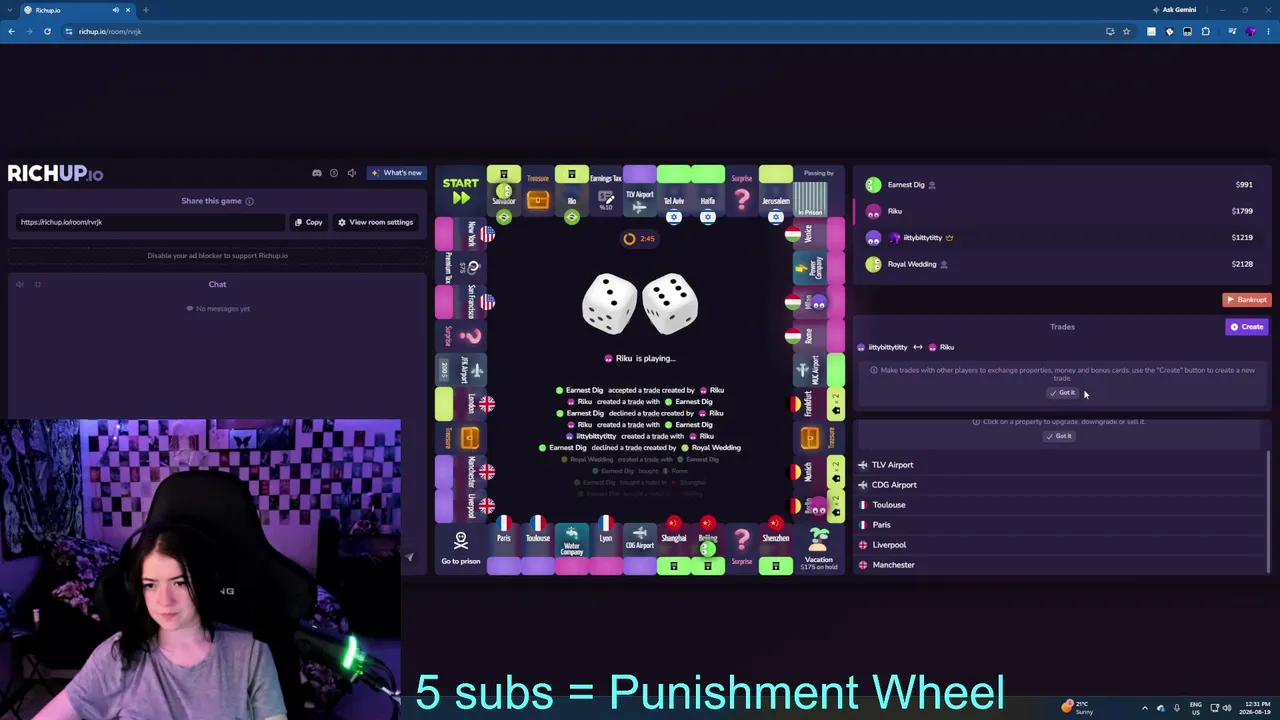Select the Paris tile on the board
The height and width of the screenshot is (720, 1280).
(504, 549)
